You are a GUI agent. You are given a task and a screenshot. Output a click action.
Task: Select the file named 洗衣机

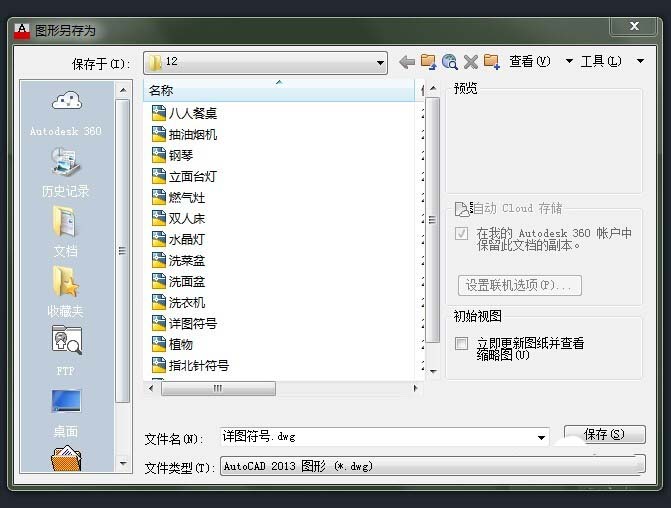tap(187, 302)
